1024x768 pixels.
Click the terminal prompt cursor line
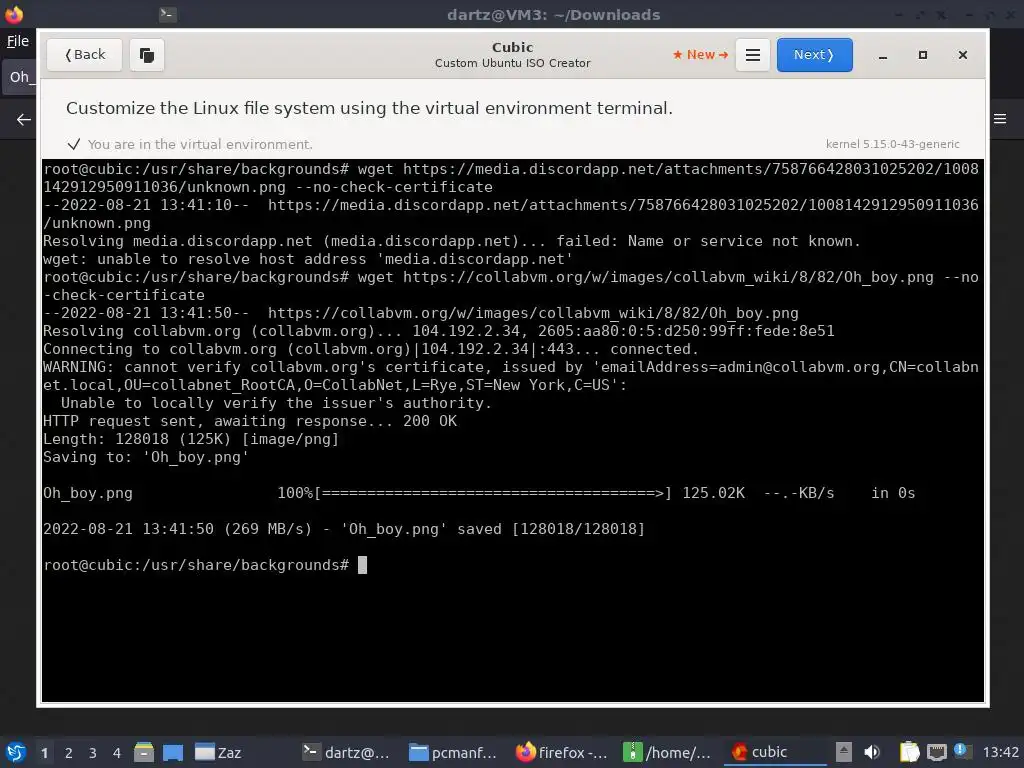206,565
